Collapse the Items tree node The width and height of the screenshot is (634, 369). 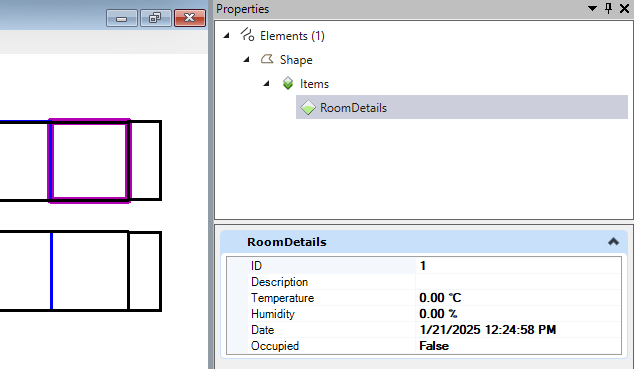[x=266, y=84]
